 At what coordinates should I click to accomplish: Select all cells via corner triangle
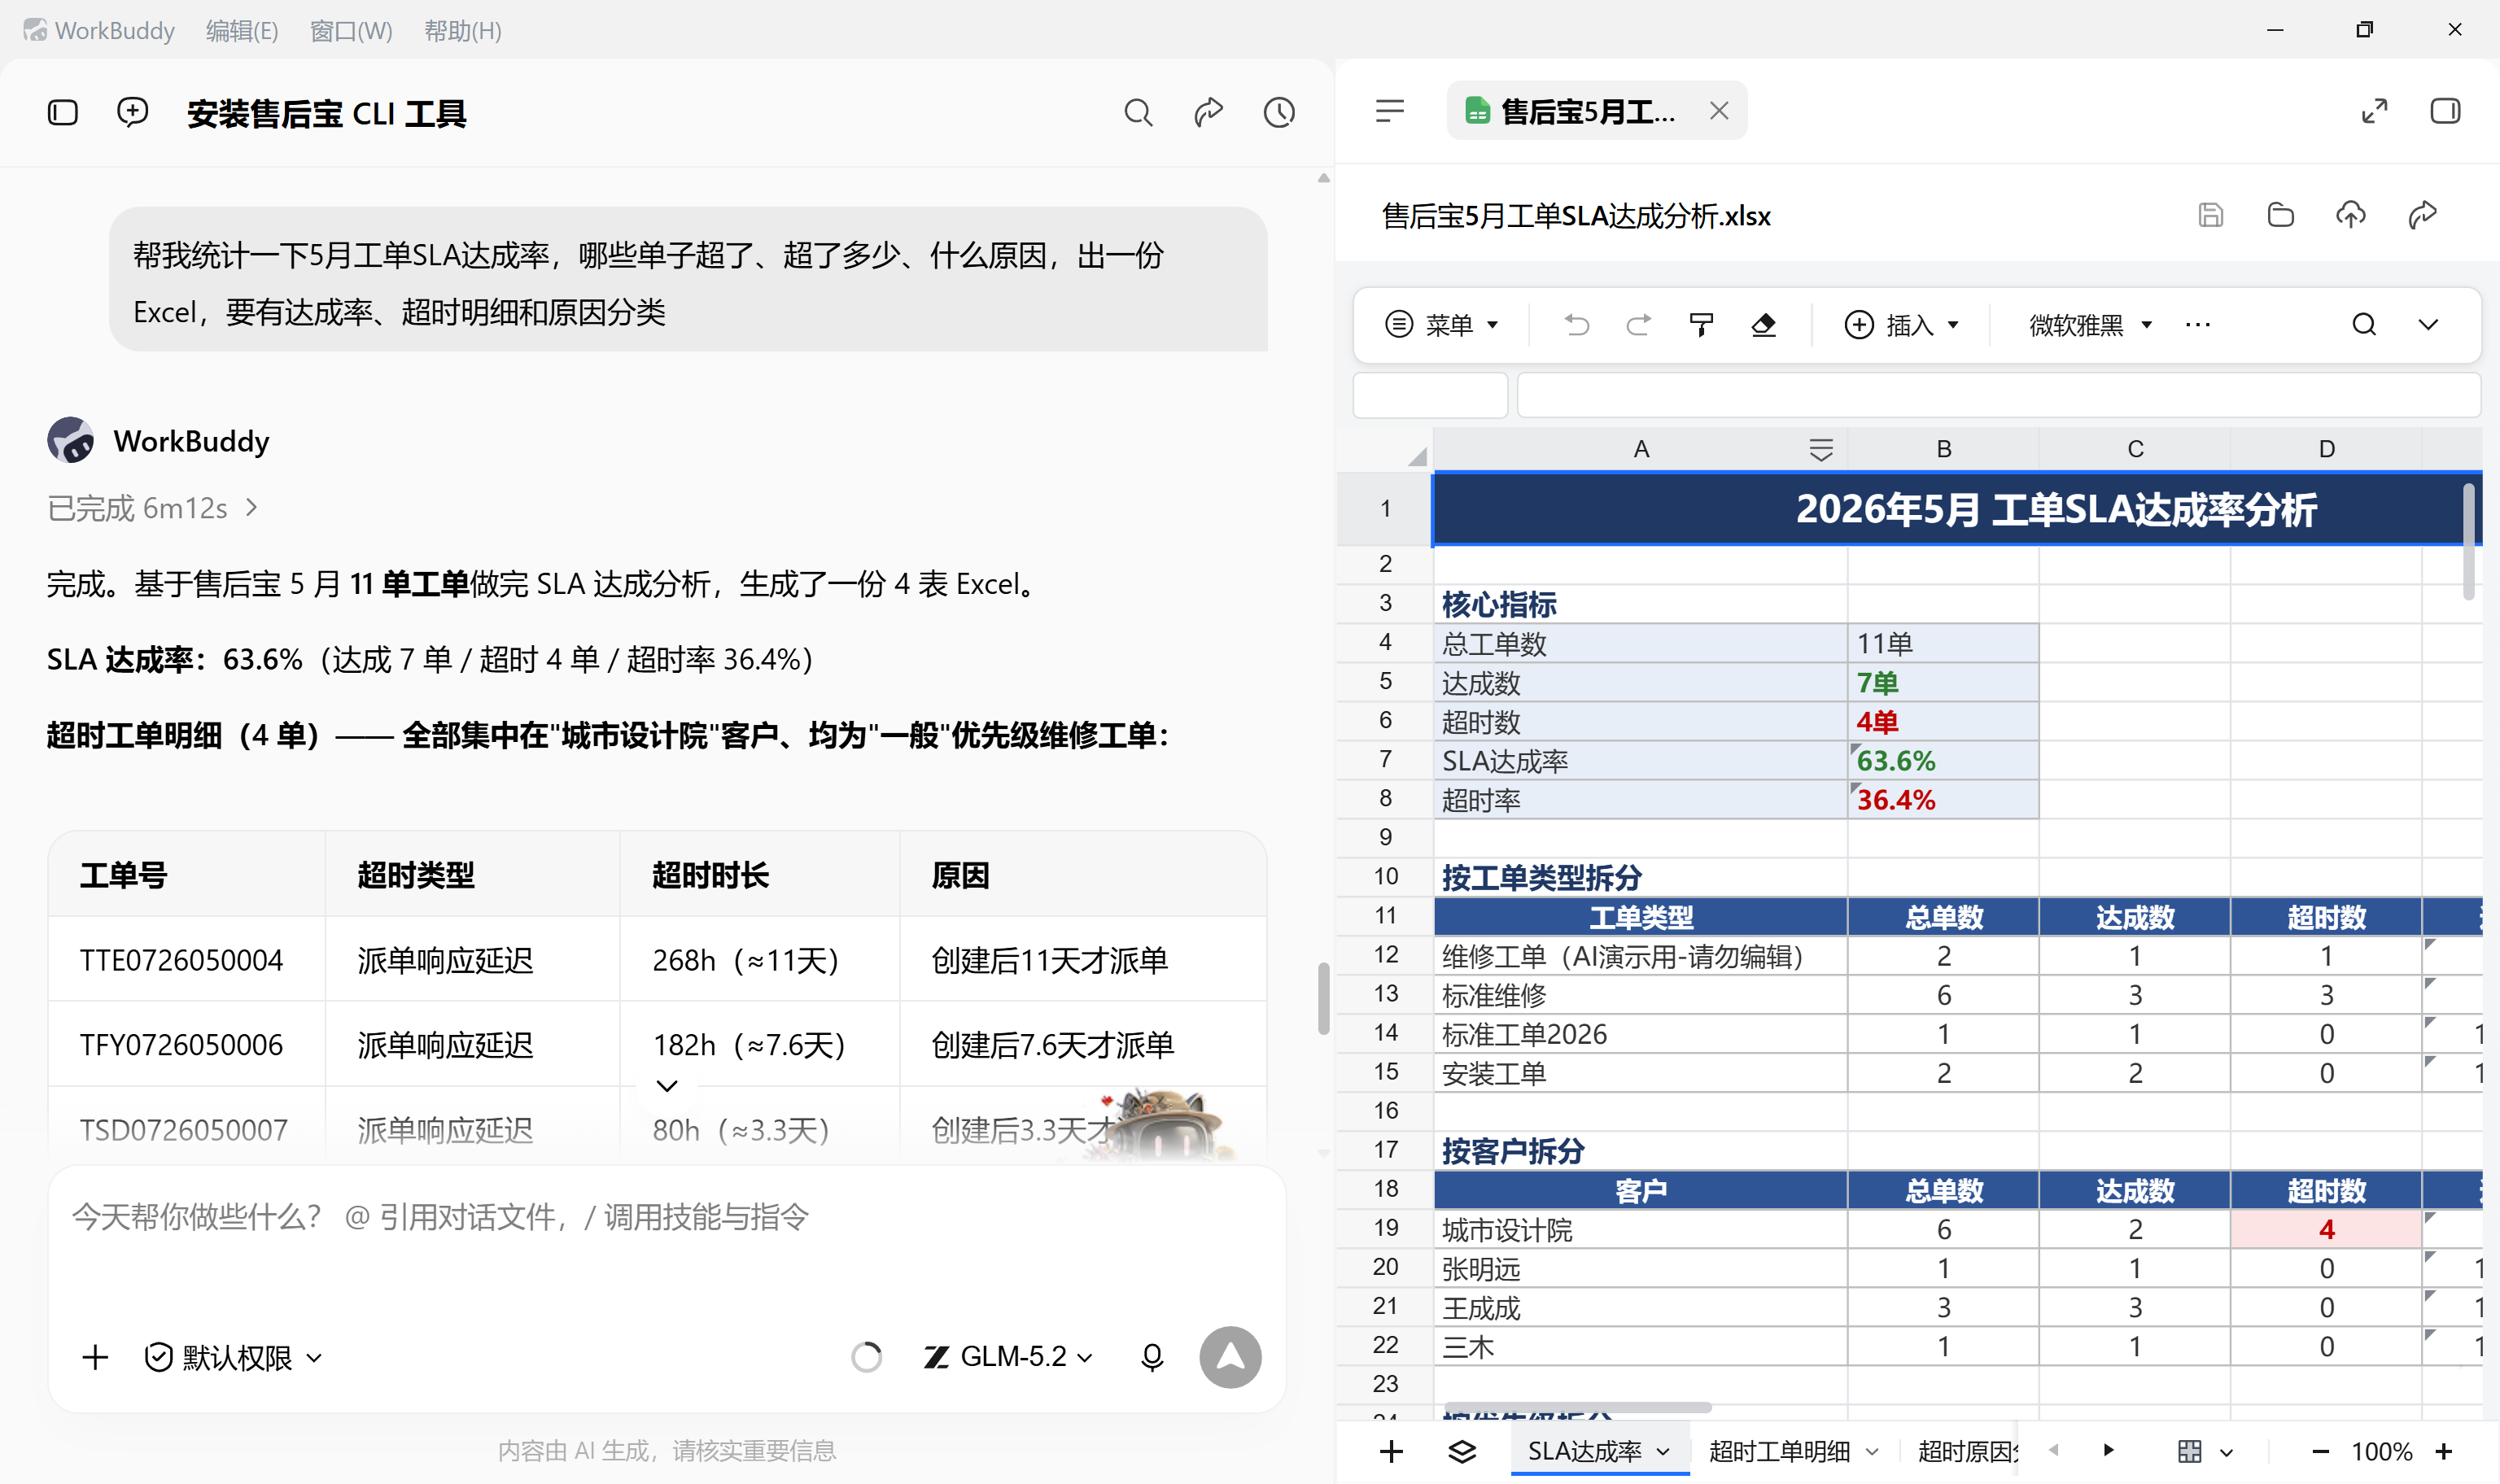(x=1415, y=456)
